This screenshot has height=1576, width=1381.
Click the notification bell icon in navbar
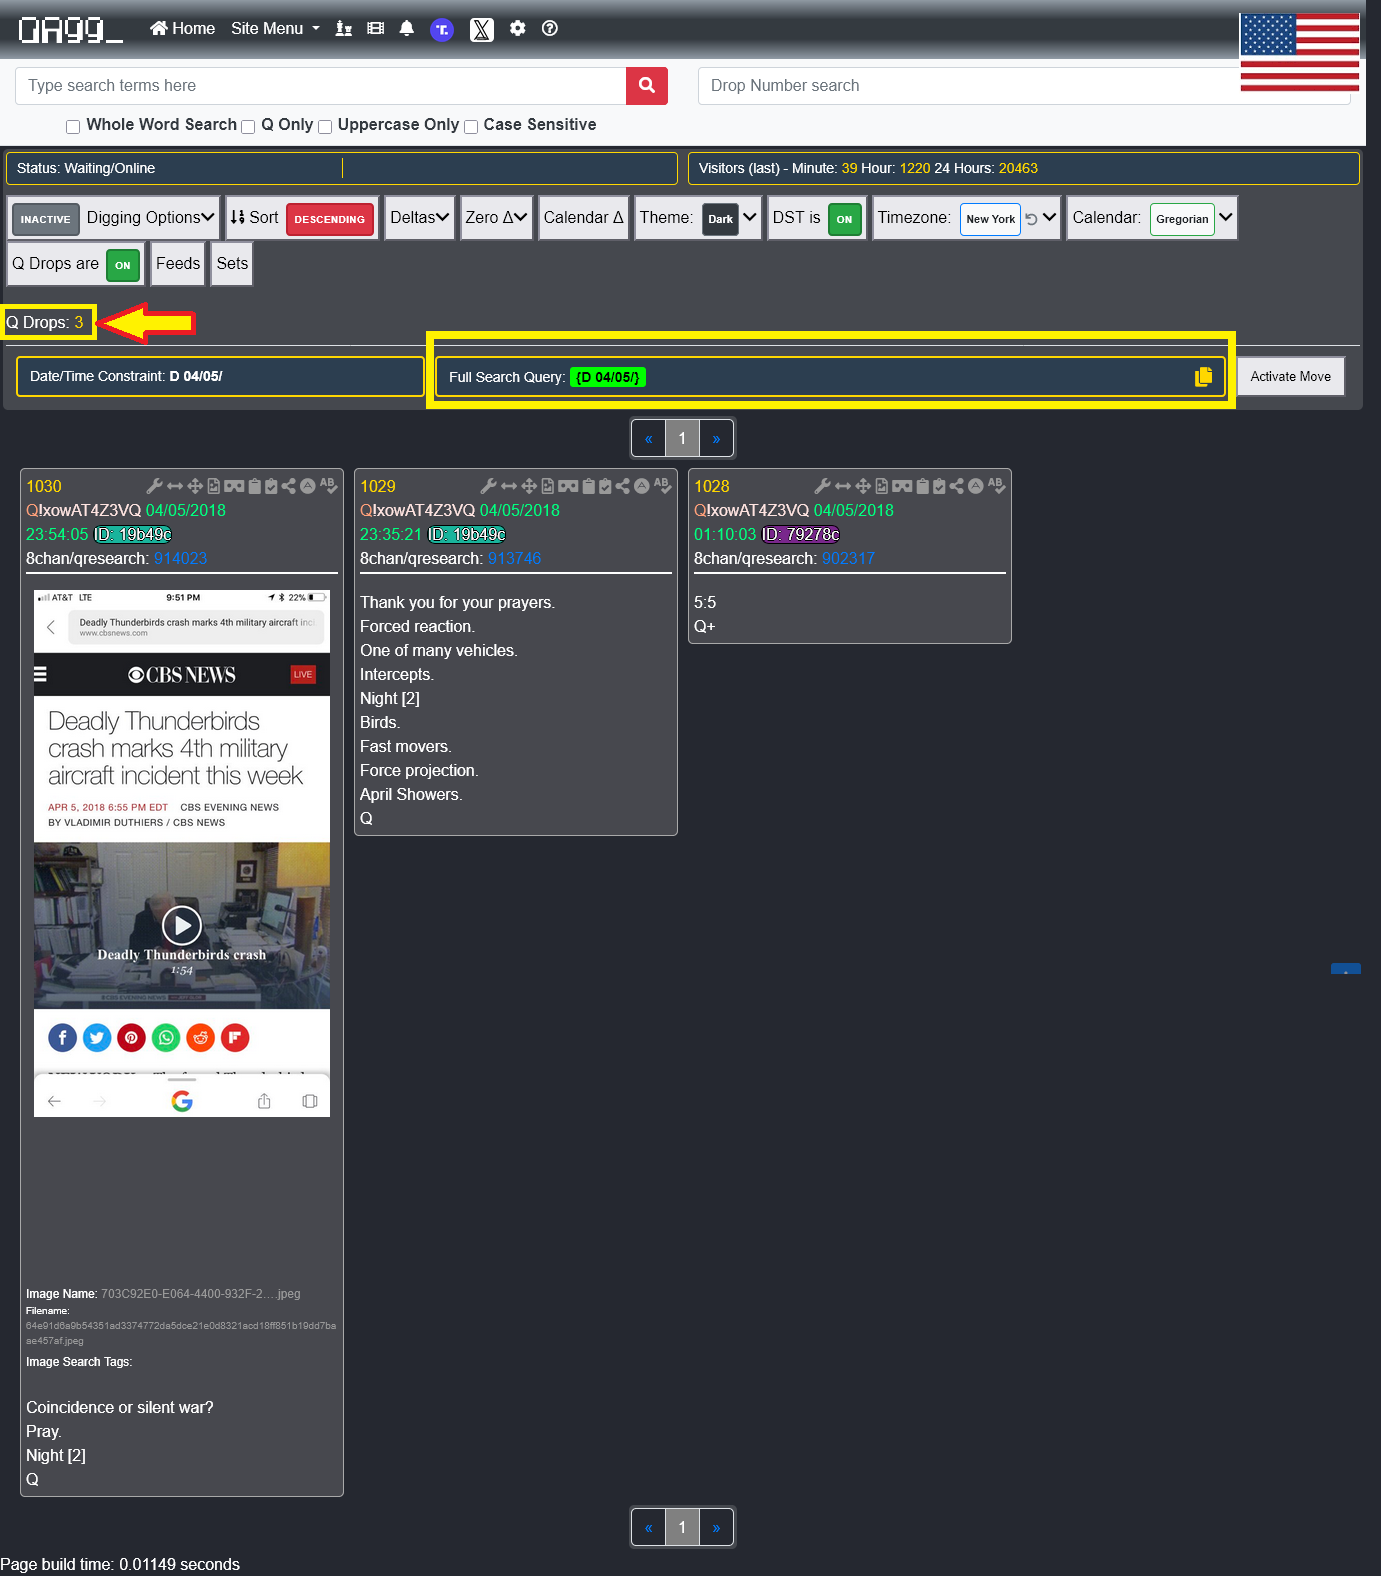(406, 29)
